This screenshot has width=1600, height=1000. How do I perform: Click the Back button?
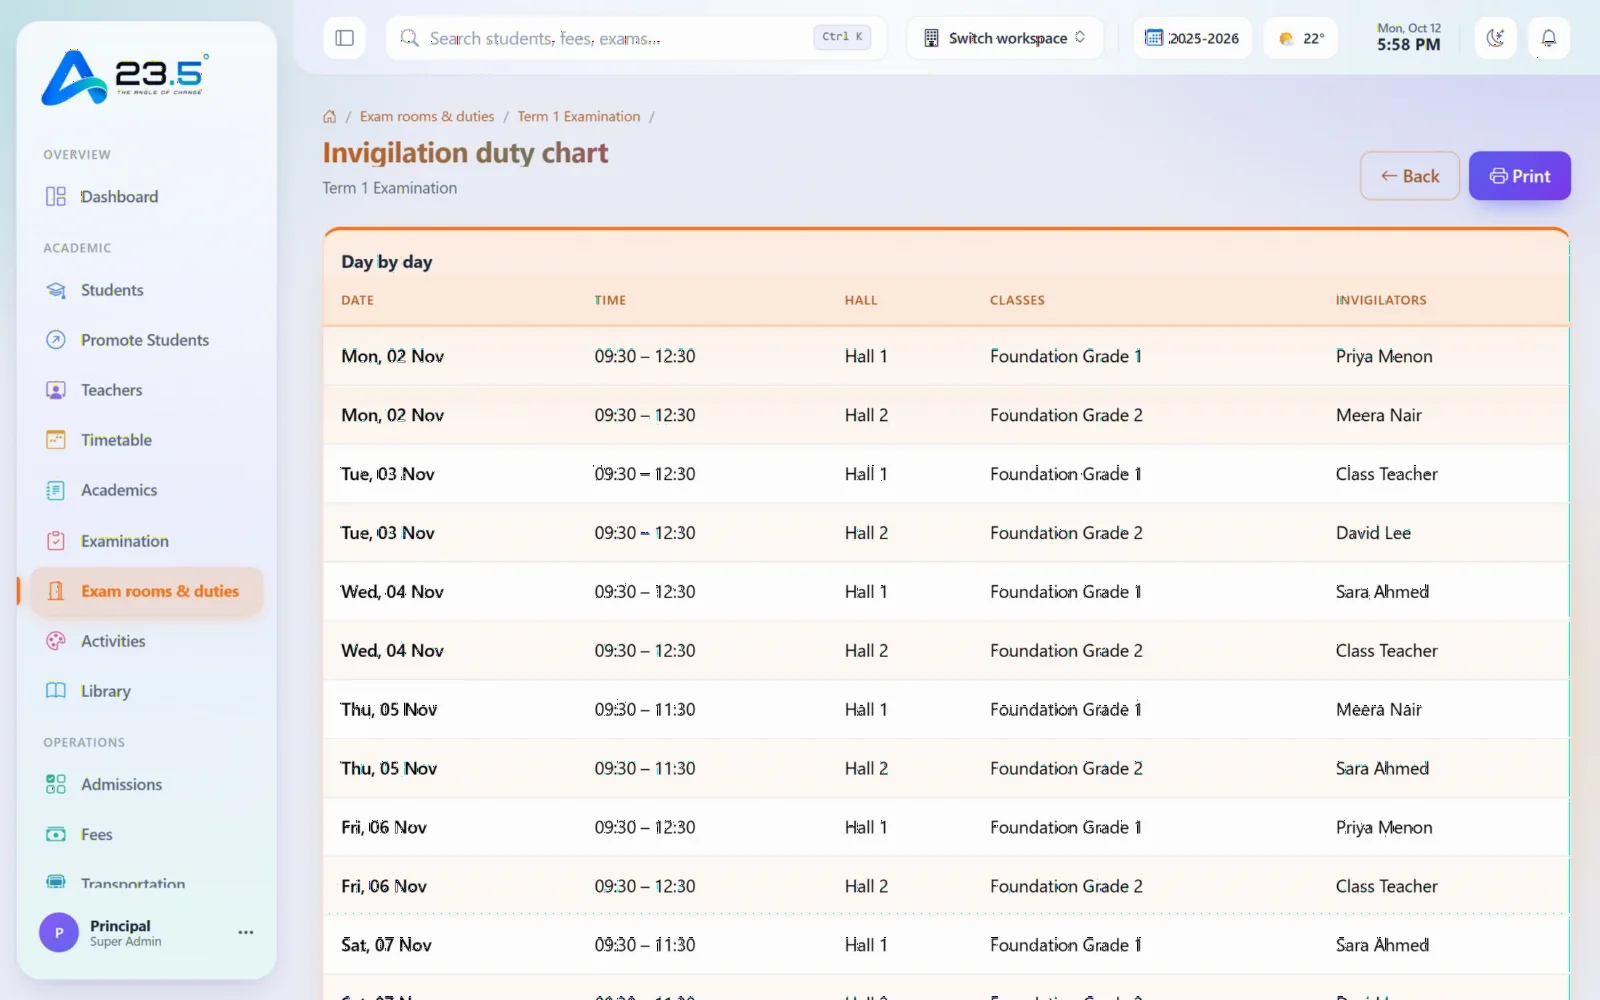(1410, 176)
